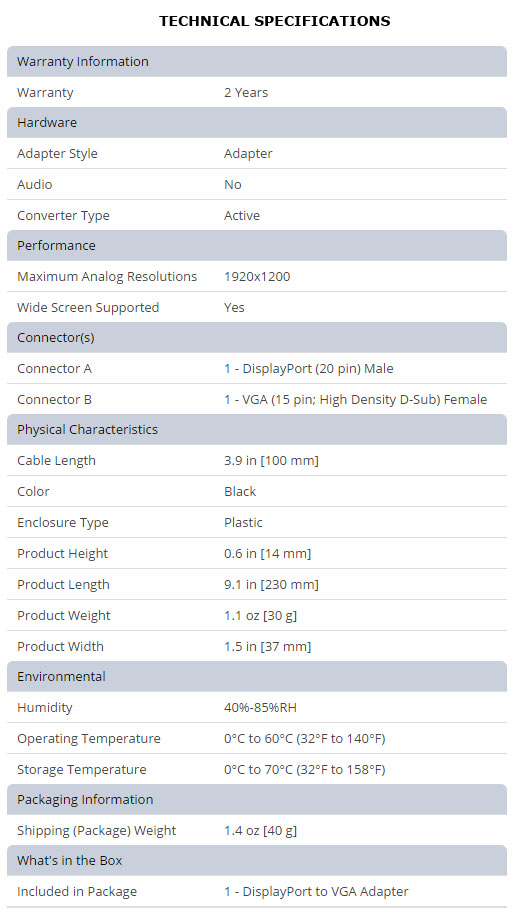Click the Connector A DisplayPort Male value

(x=309, y=369)
